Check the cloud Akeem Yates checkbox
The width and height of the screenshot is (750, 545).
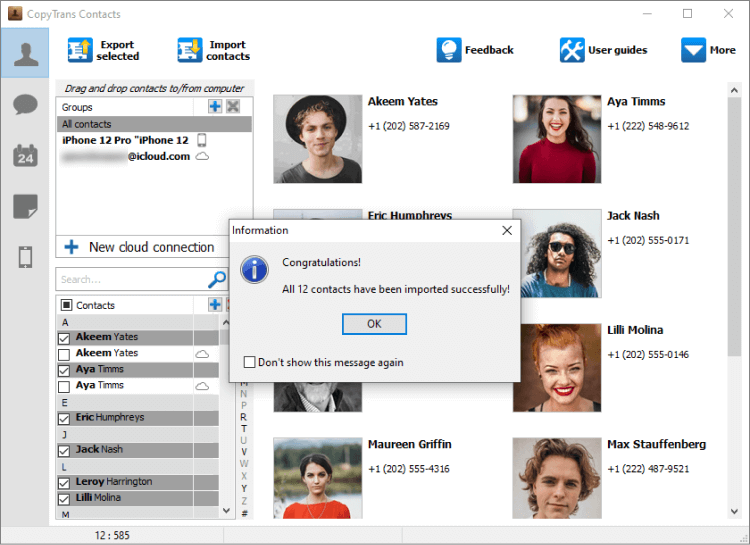tap(64, 355)
